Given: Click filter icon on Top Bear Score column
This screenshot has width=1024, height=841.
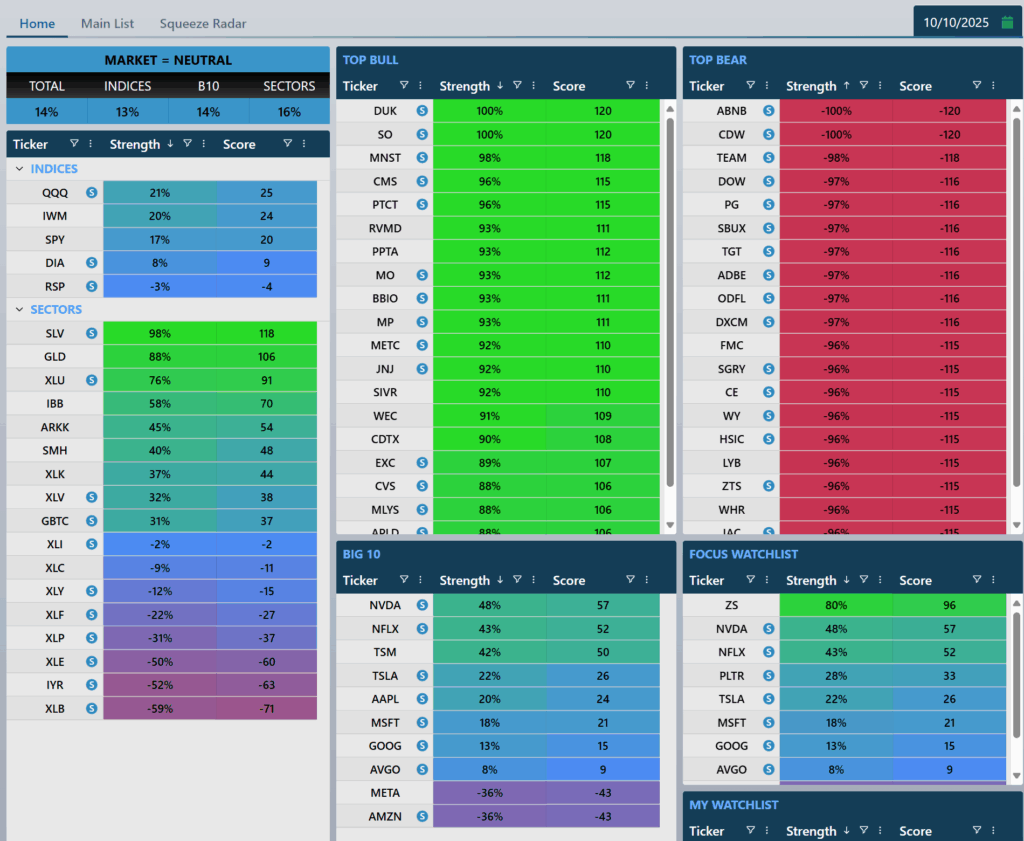Looking at the screenshot, I should click(976, 86).
